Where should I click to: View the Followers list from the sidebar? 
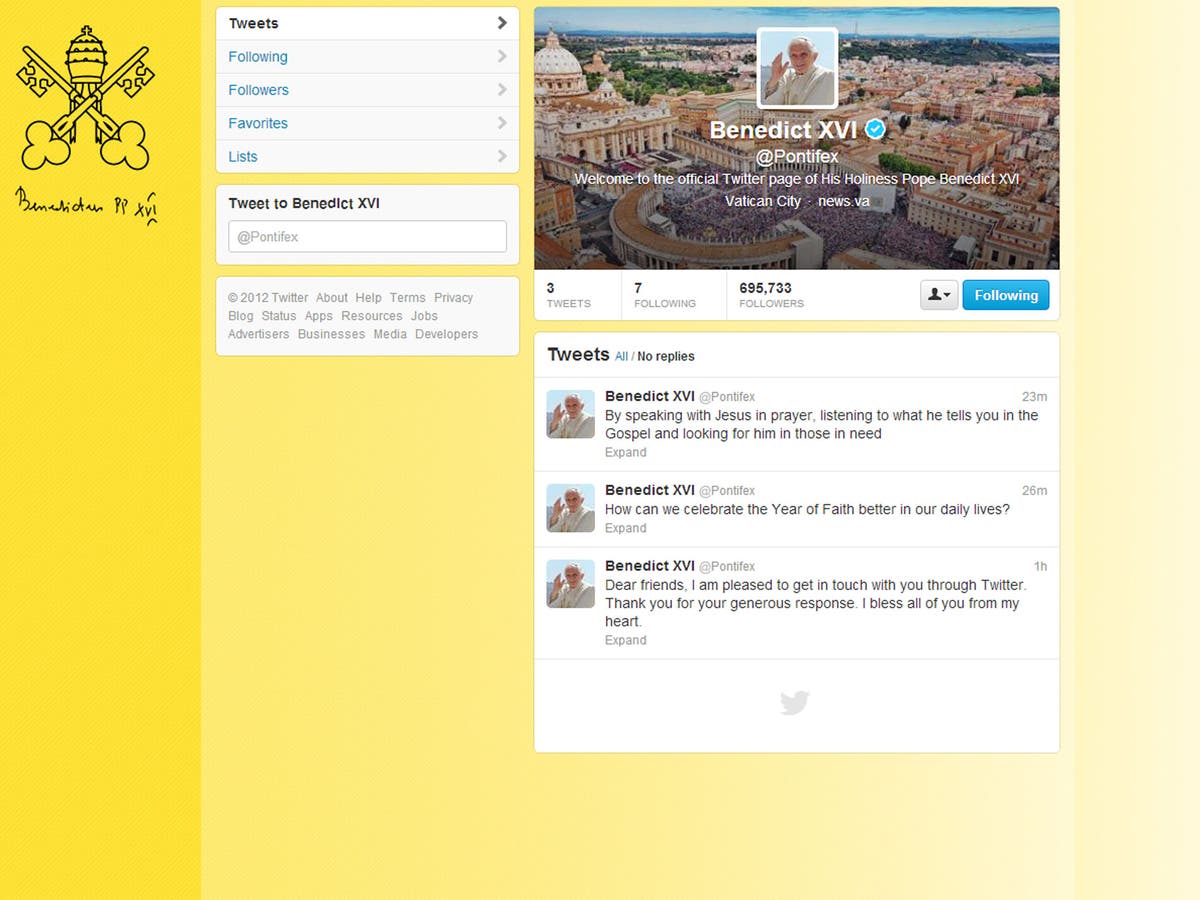pos(258,90)
